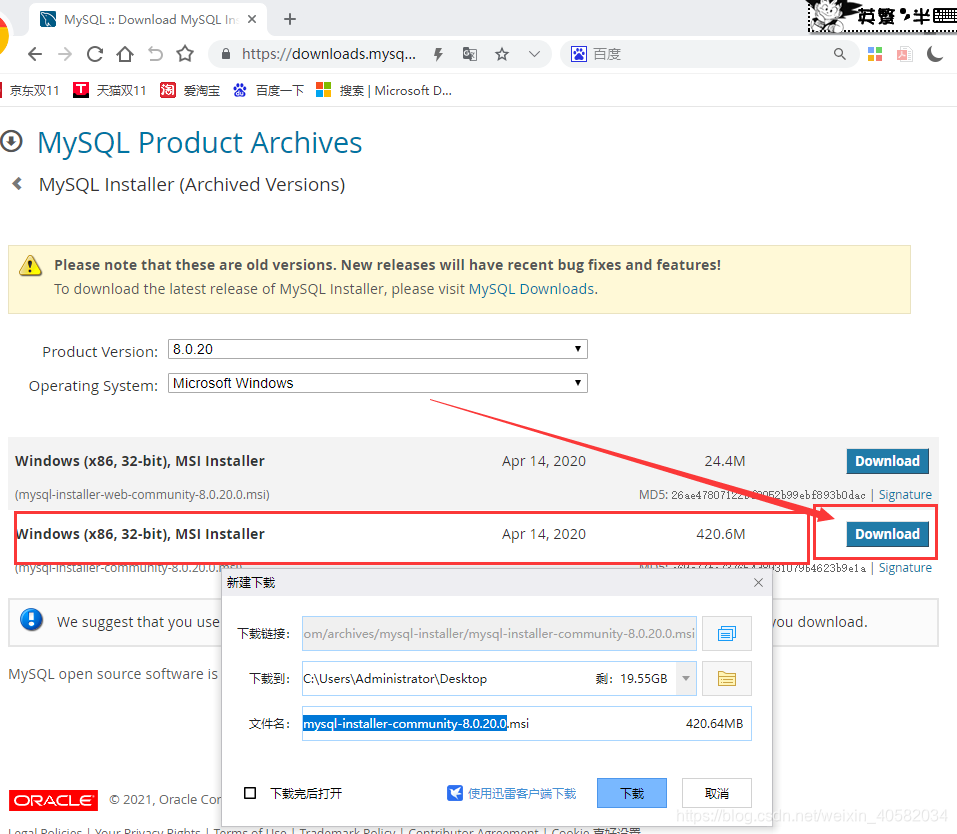Click the copy link icon beside download URL
Viewport: 957px width, 834px height.
click(726, 634)
